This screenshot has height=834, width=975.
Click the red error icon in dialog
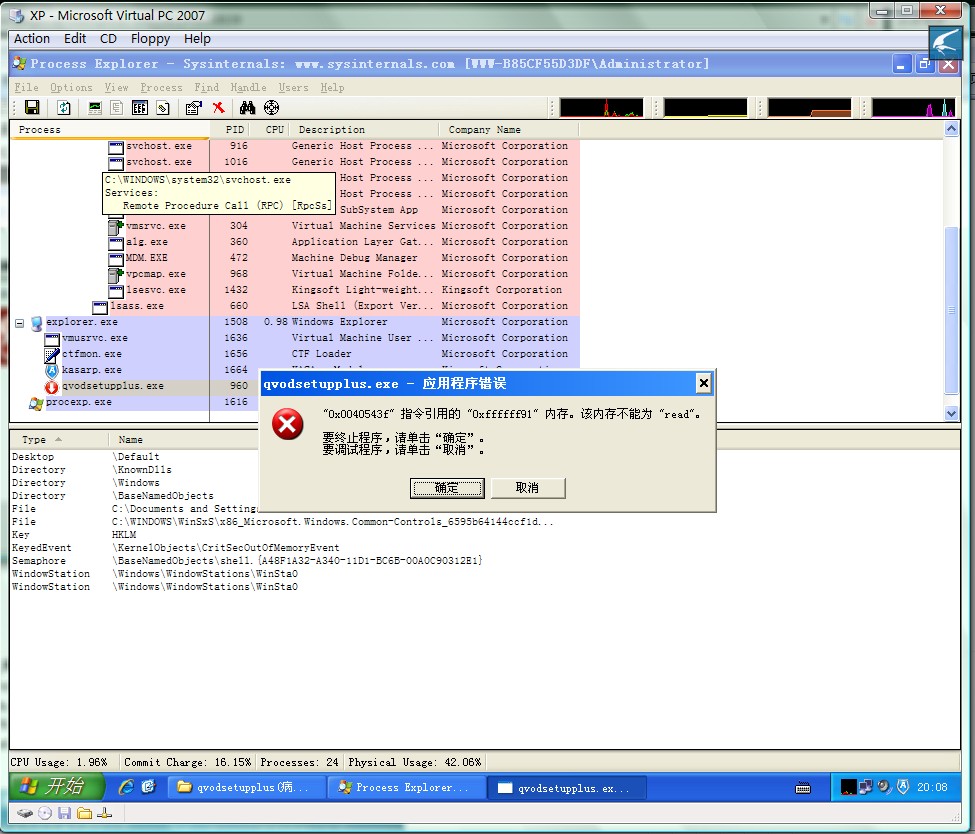point(287,424)
